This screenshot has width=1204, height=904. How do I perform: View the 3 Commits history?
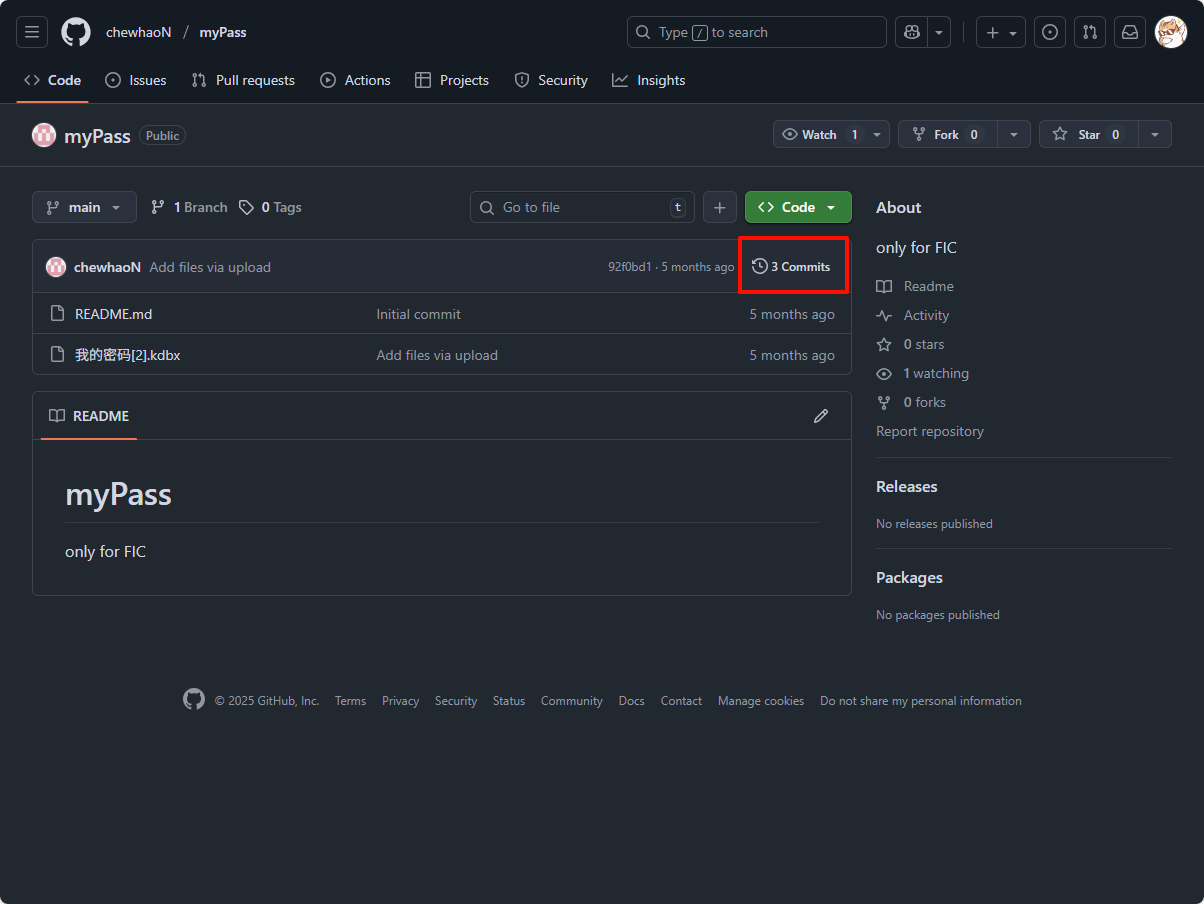[x=791, y=266]
